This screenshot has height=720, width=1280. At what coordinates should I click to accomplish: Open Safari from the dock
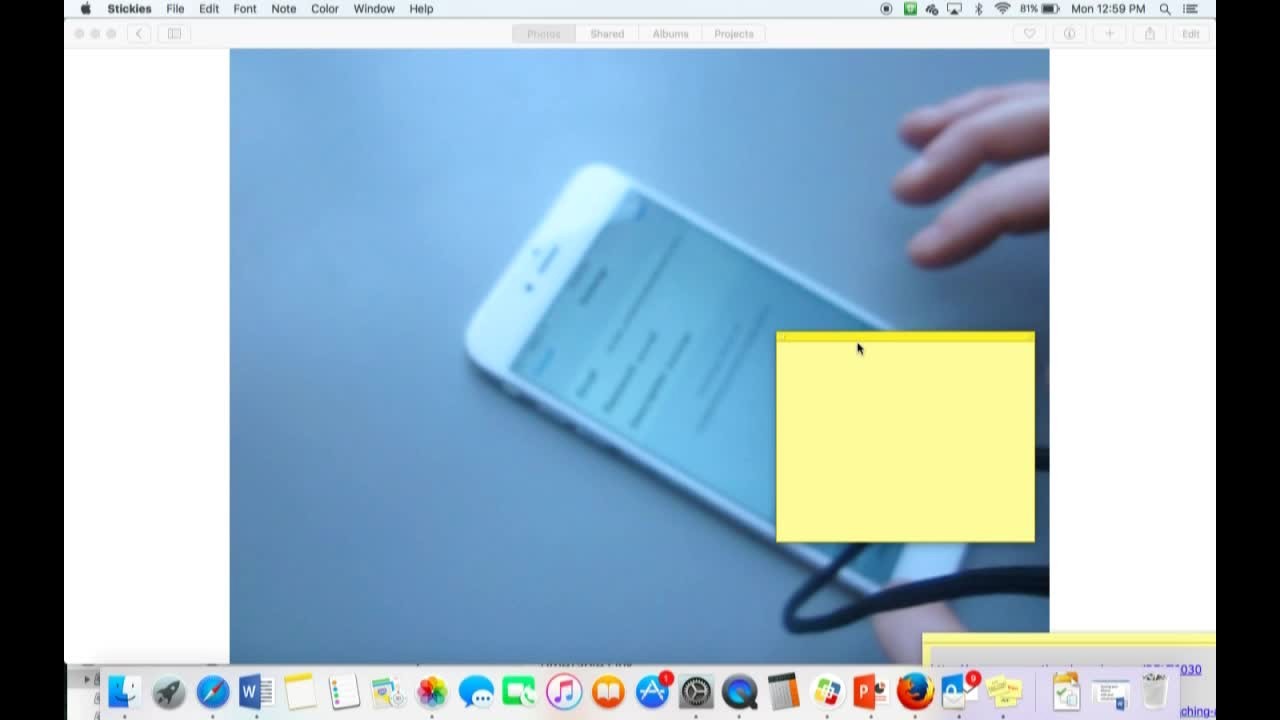point(212,692)
